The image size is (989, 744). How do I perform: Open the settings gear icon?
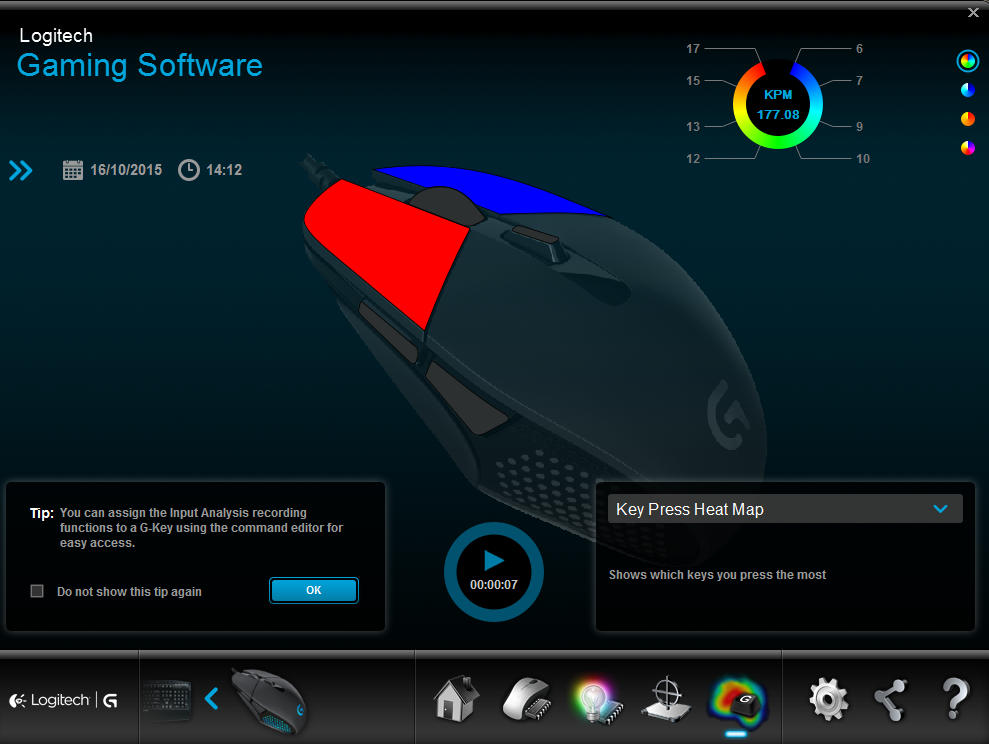point(828,697)
